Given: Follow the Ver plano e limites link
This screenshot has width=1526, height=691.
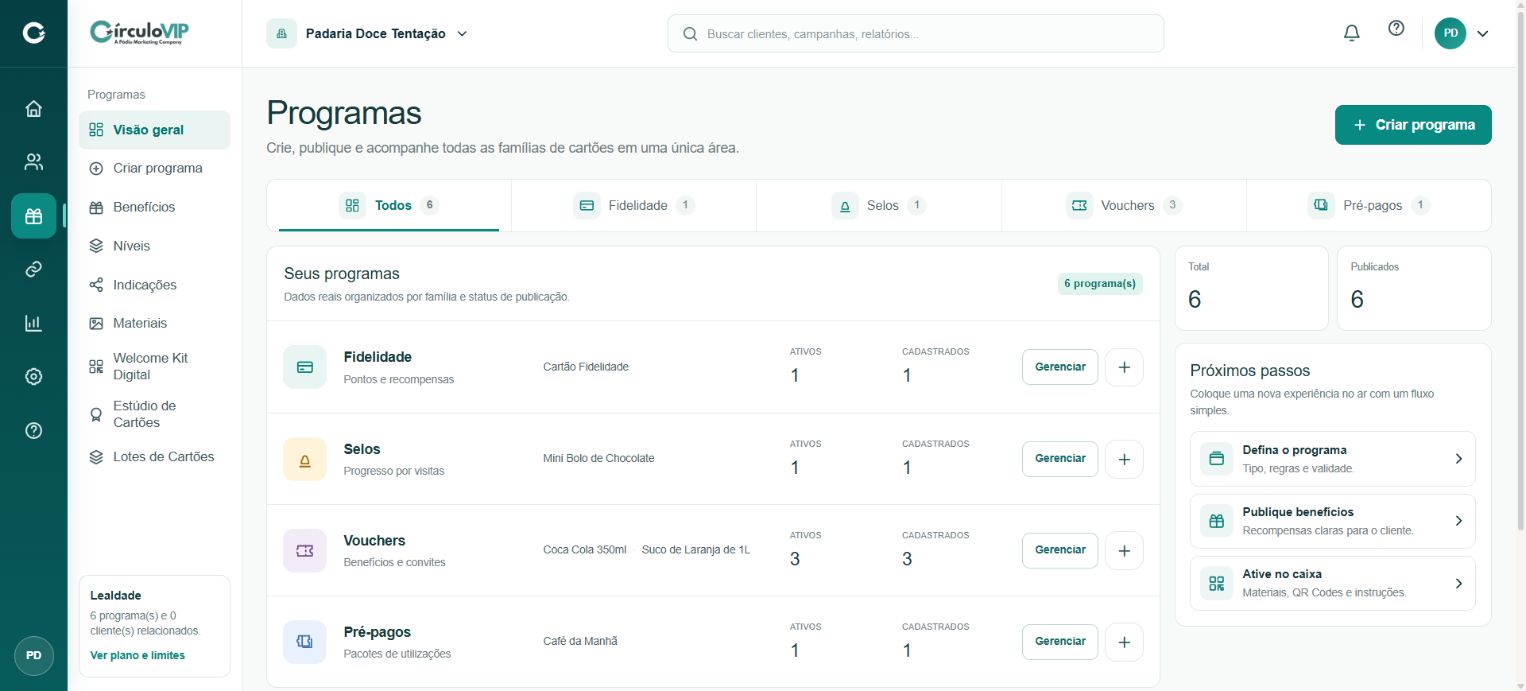Looking at the screenshot, I should 137,655.
